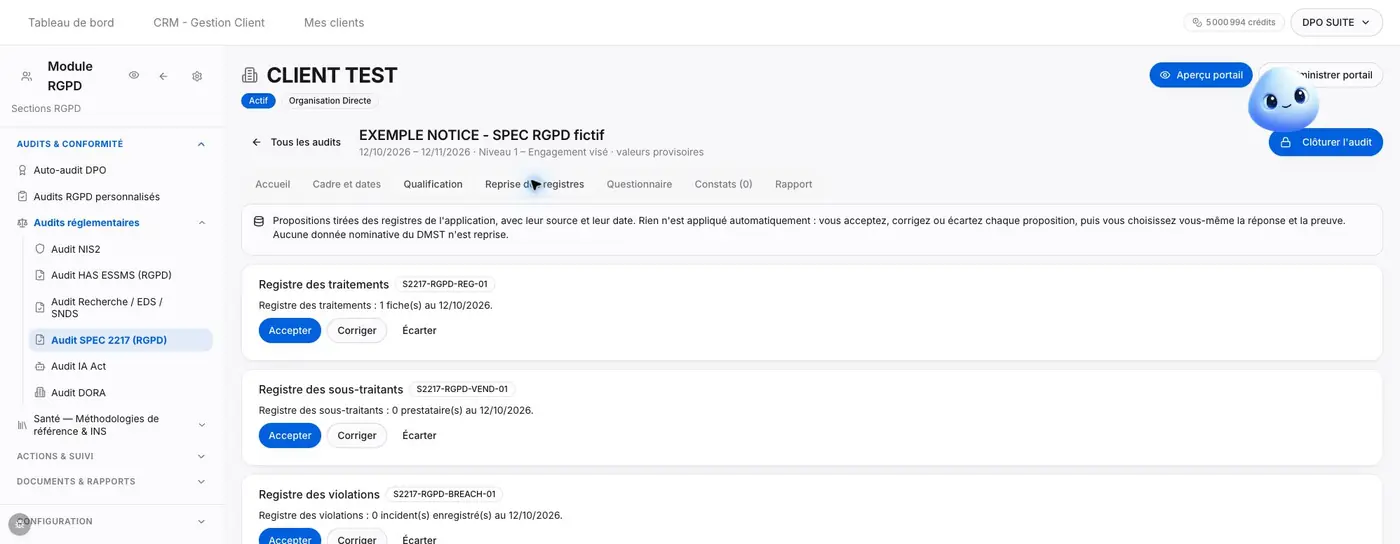Click the Organisation Directe badge
Screen dimensions: 1400x544
[330, 101]
